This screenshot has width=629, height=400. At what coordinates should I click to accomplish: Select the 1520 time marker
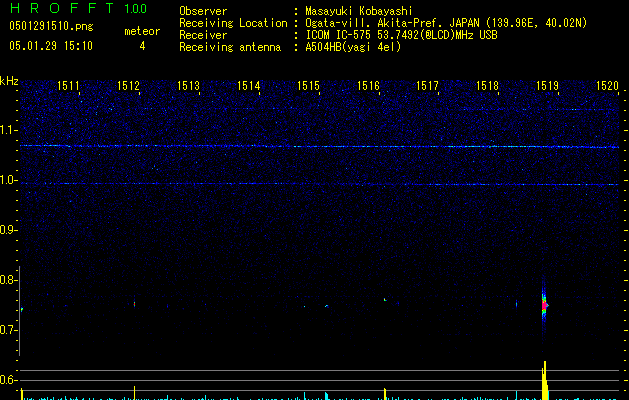pyautogui.click(x=607, y=87)
